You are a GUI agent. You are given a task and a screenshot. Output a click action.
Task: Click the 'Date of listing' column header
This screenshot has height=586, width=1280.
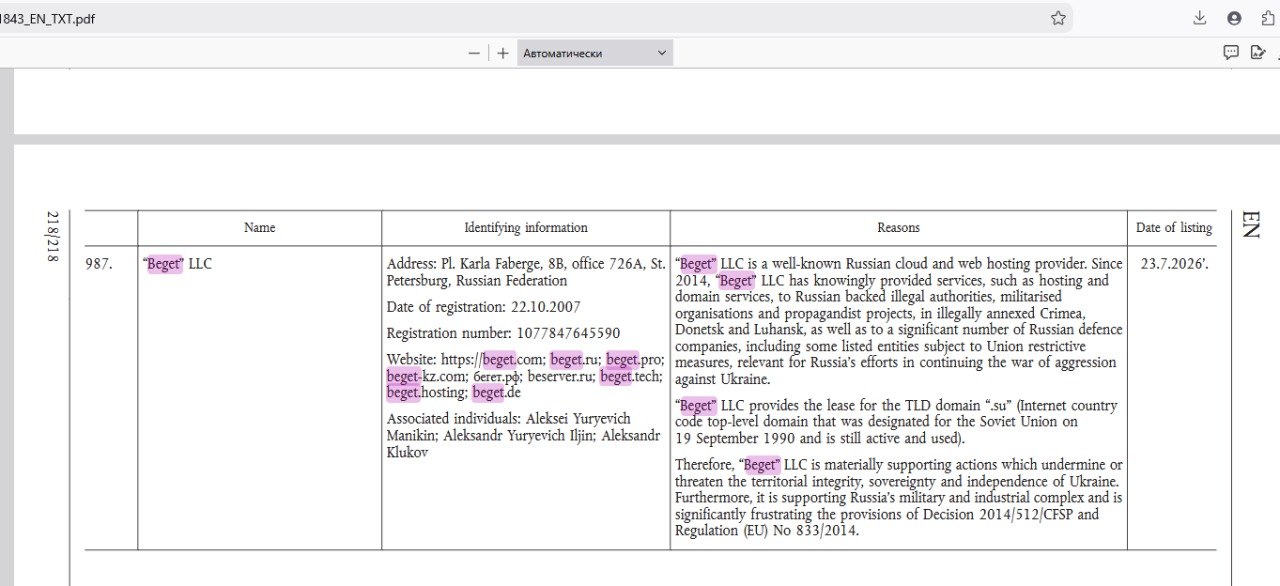1173,228
